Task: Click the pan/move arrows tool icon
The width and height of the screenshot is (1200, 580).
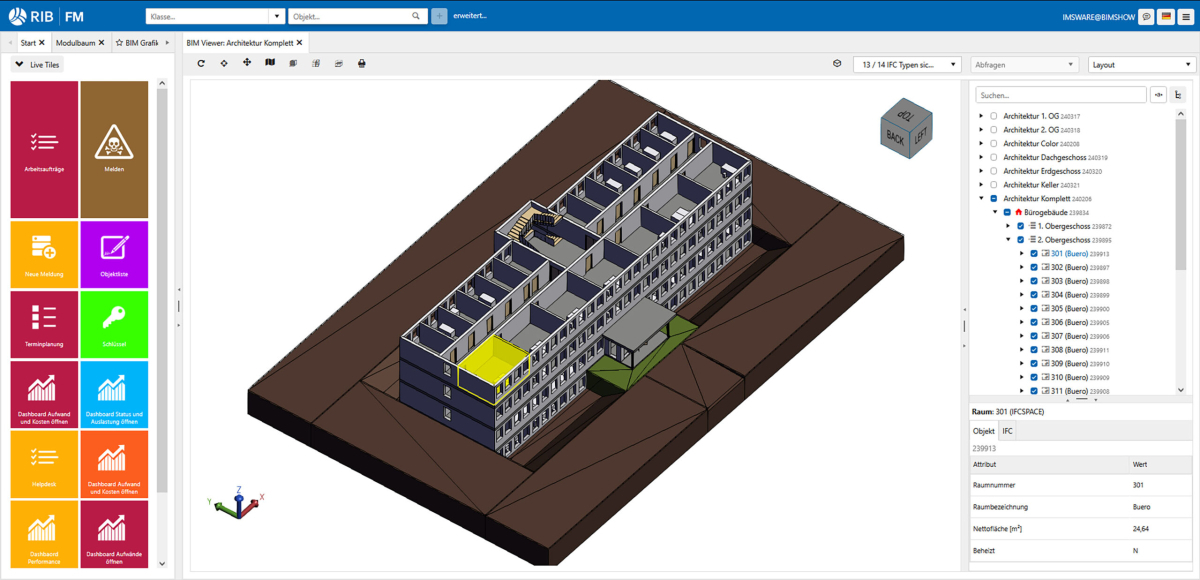Action: click(x=247, y=63)
